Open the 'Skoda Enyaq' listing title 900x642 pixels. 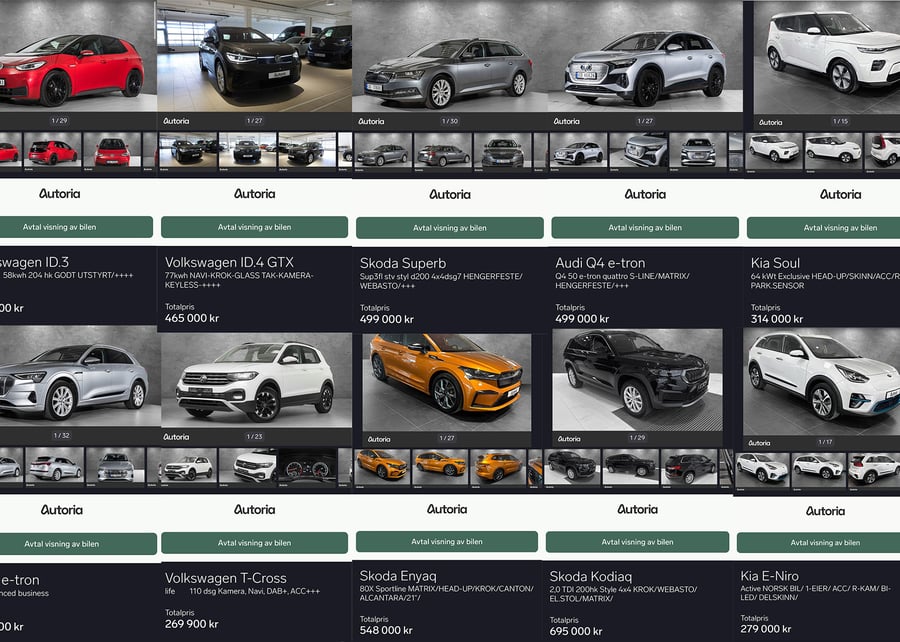pyautogui.click(x=398, y=576)
